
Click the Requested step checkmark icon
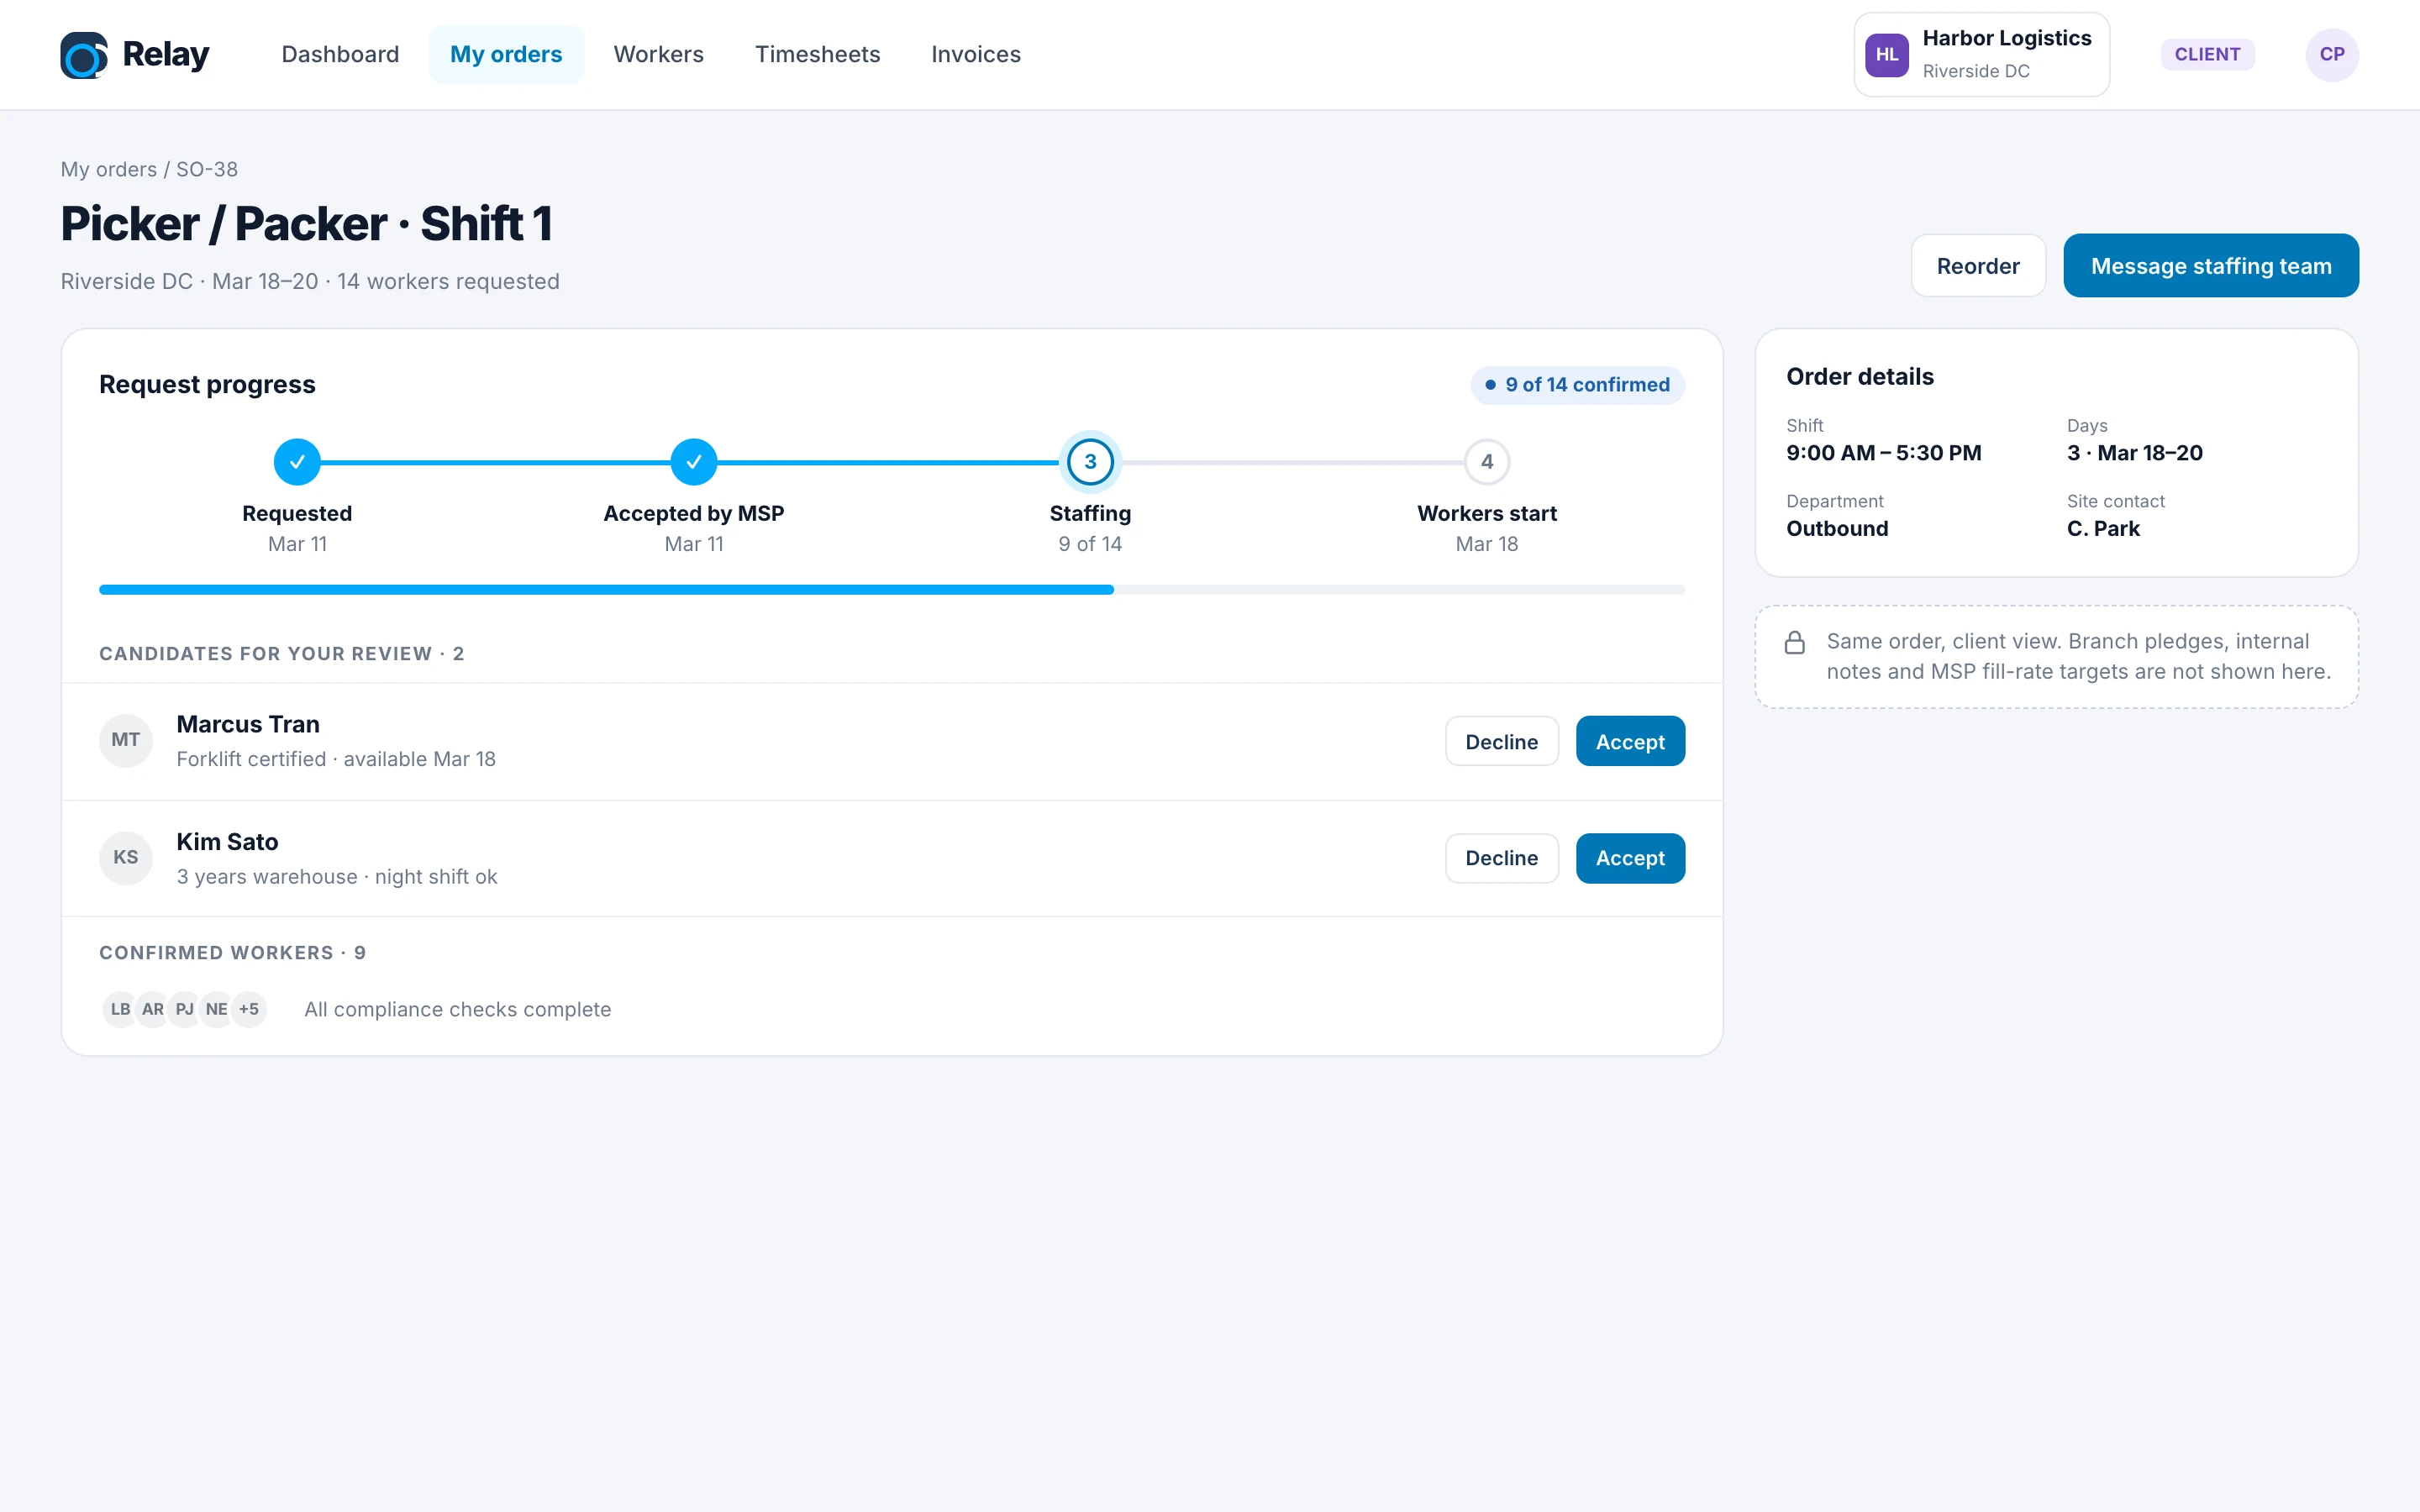click(x=297, y=462)
